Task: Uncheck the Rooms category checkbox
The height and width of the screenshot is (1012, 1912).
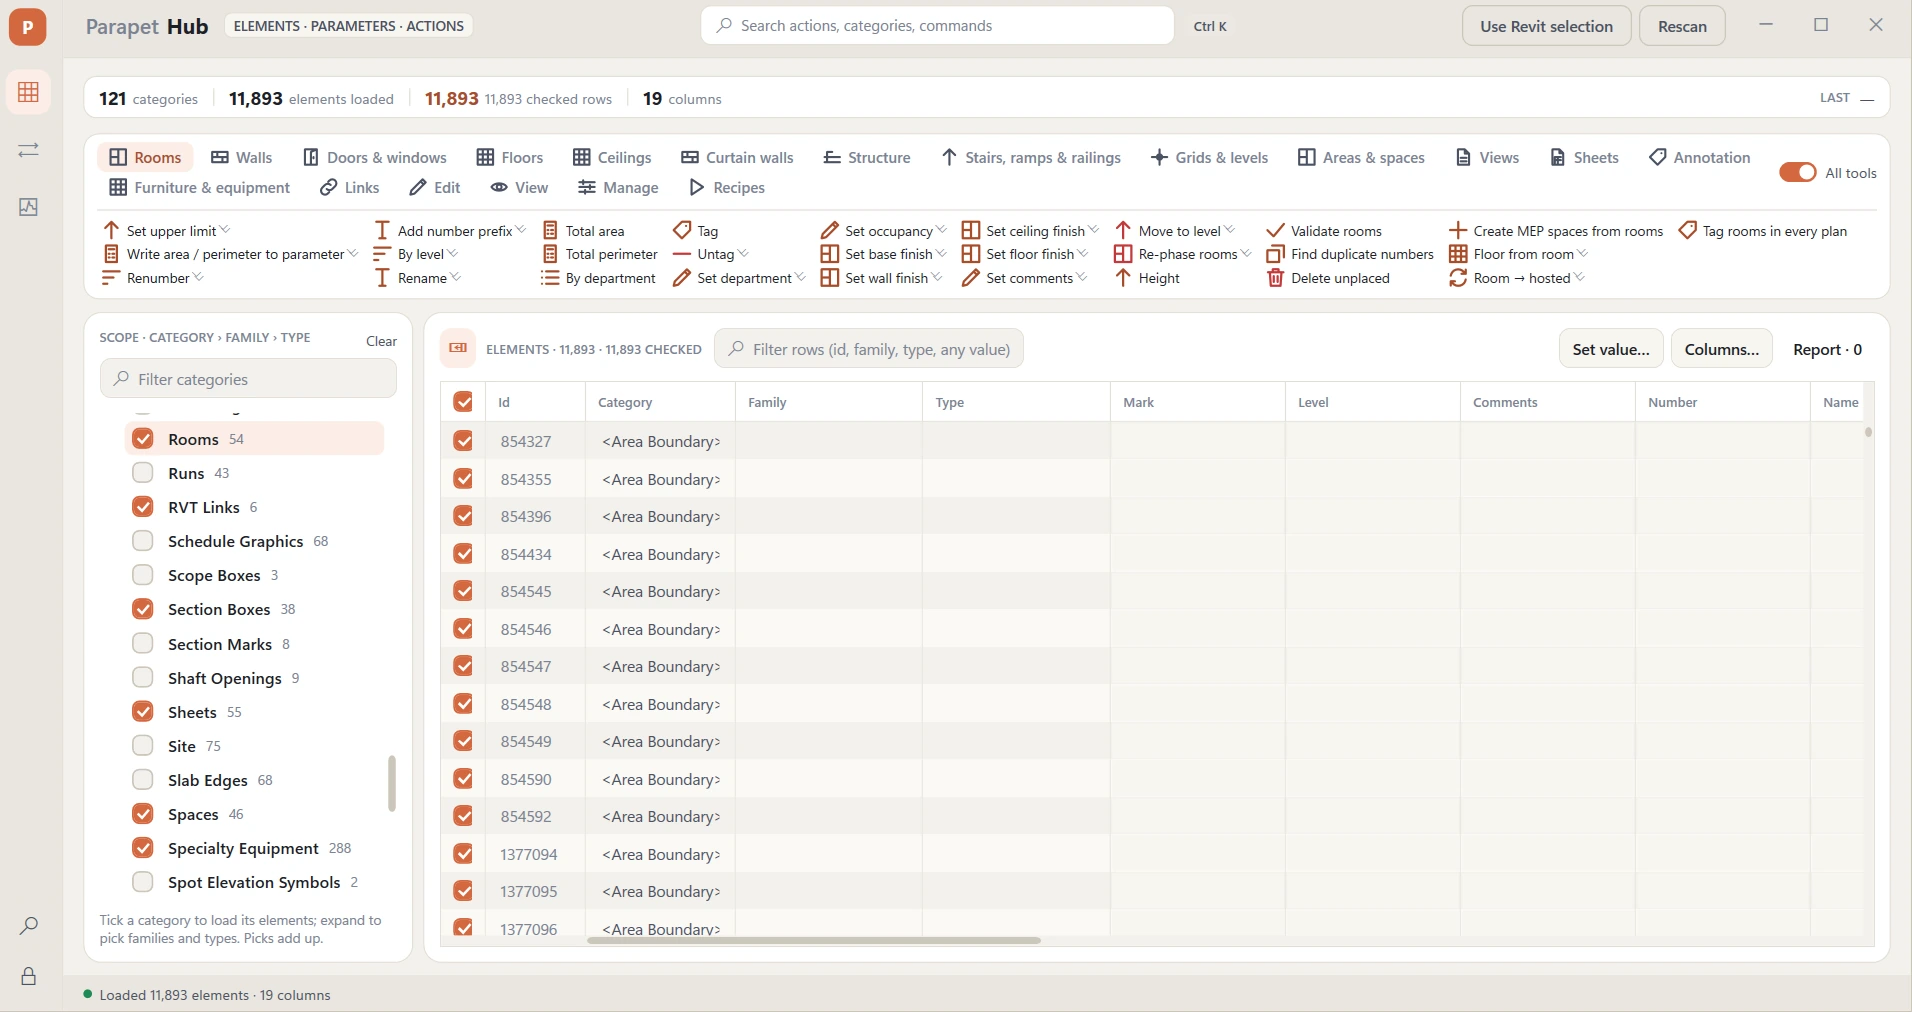Action: tap(143, 439)
